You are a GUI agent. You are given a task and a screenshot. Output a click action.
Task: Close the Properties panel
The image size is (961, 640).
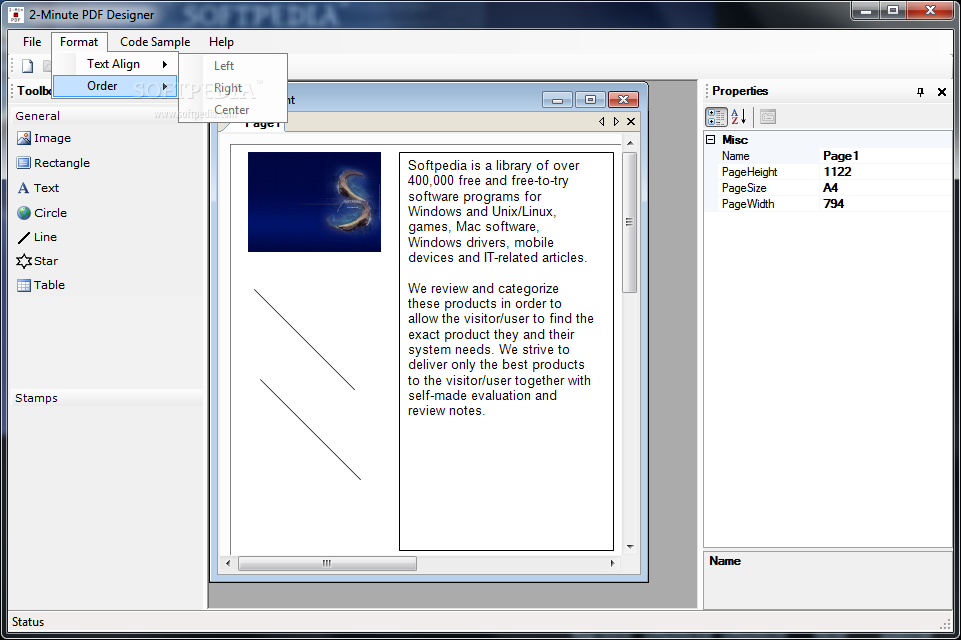942,92
